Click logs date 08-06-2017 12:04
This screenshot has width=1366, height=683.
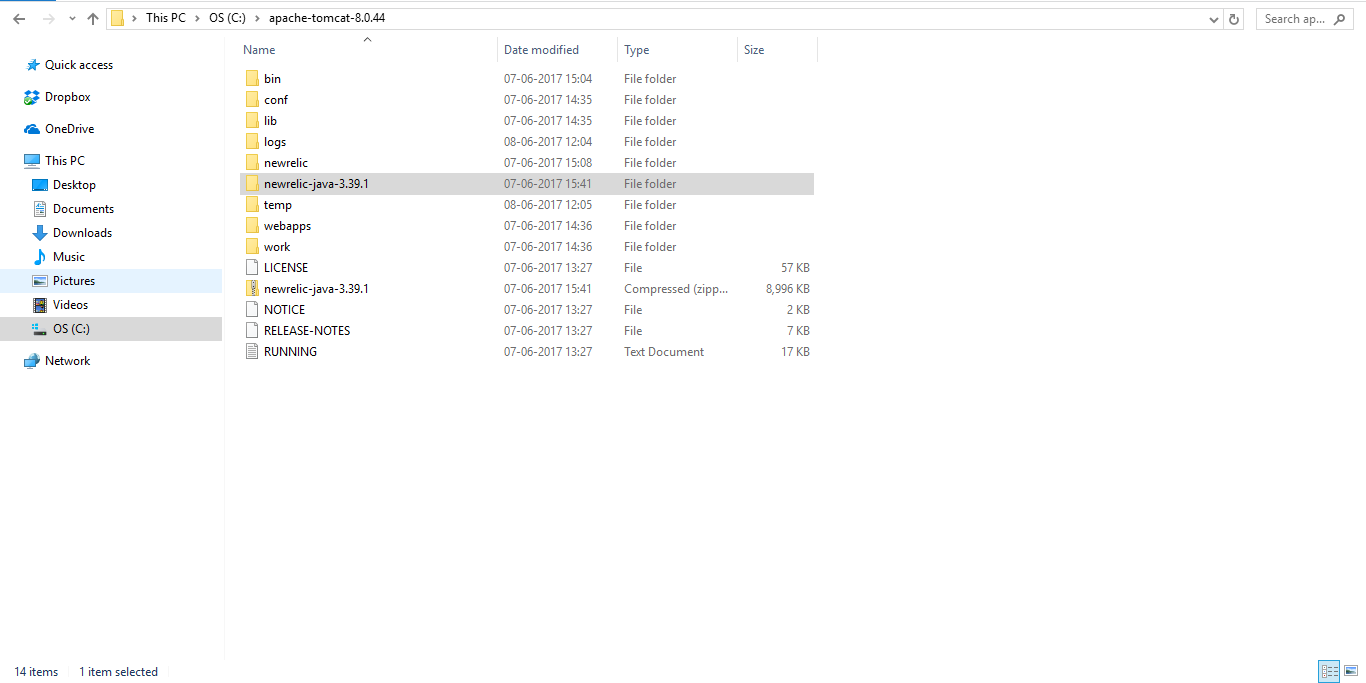pos(548,142)
